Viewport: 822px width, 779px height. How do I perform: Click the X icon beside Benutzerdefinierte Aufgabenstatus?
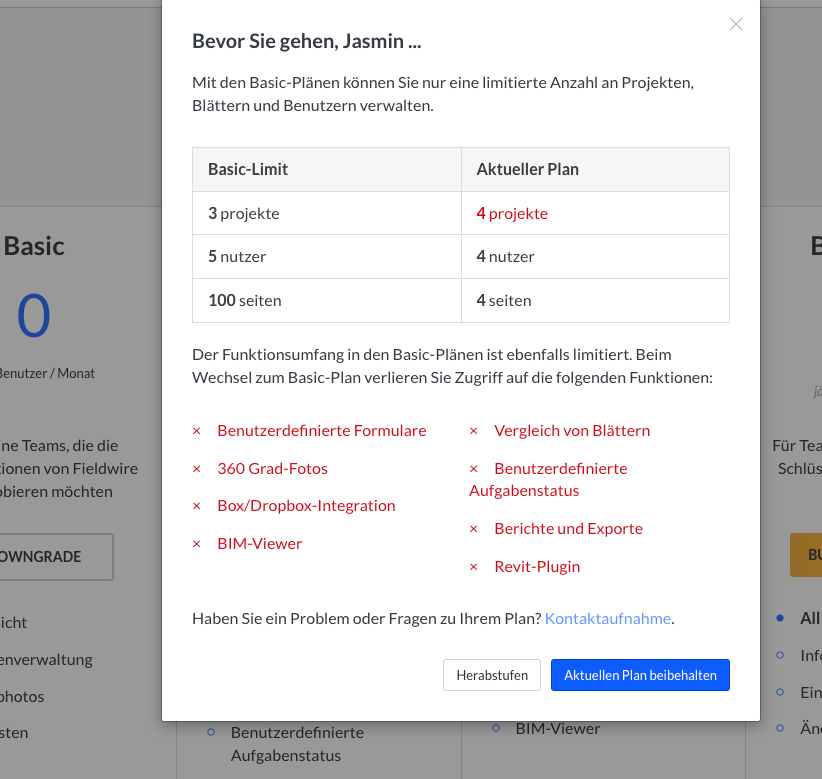tap(474, 469)
